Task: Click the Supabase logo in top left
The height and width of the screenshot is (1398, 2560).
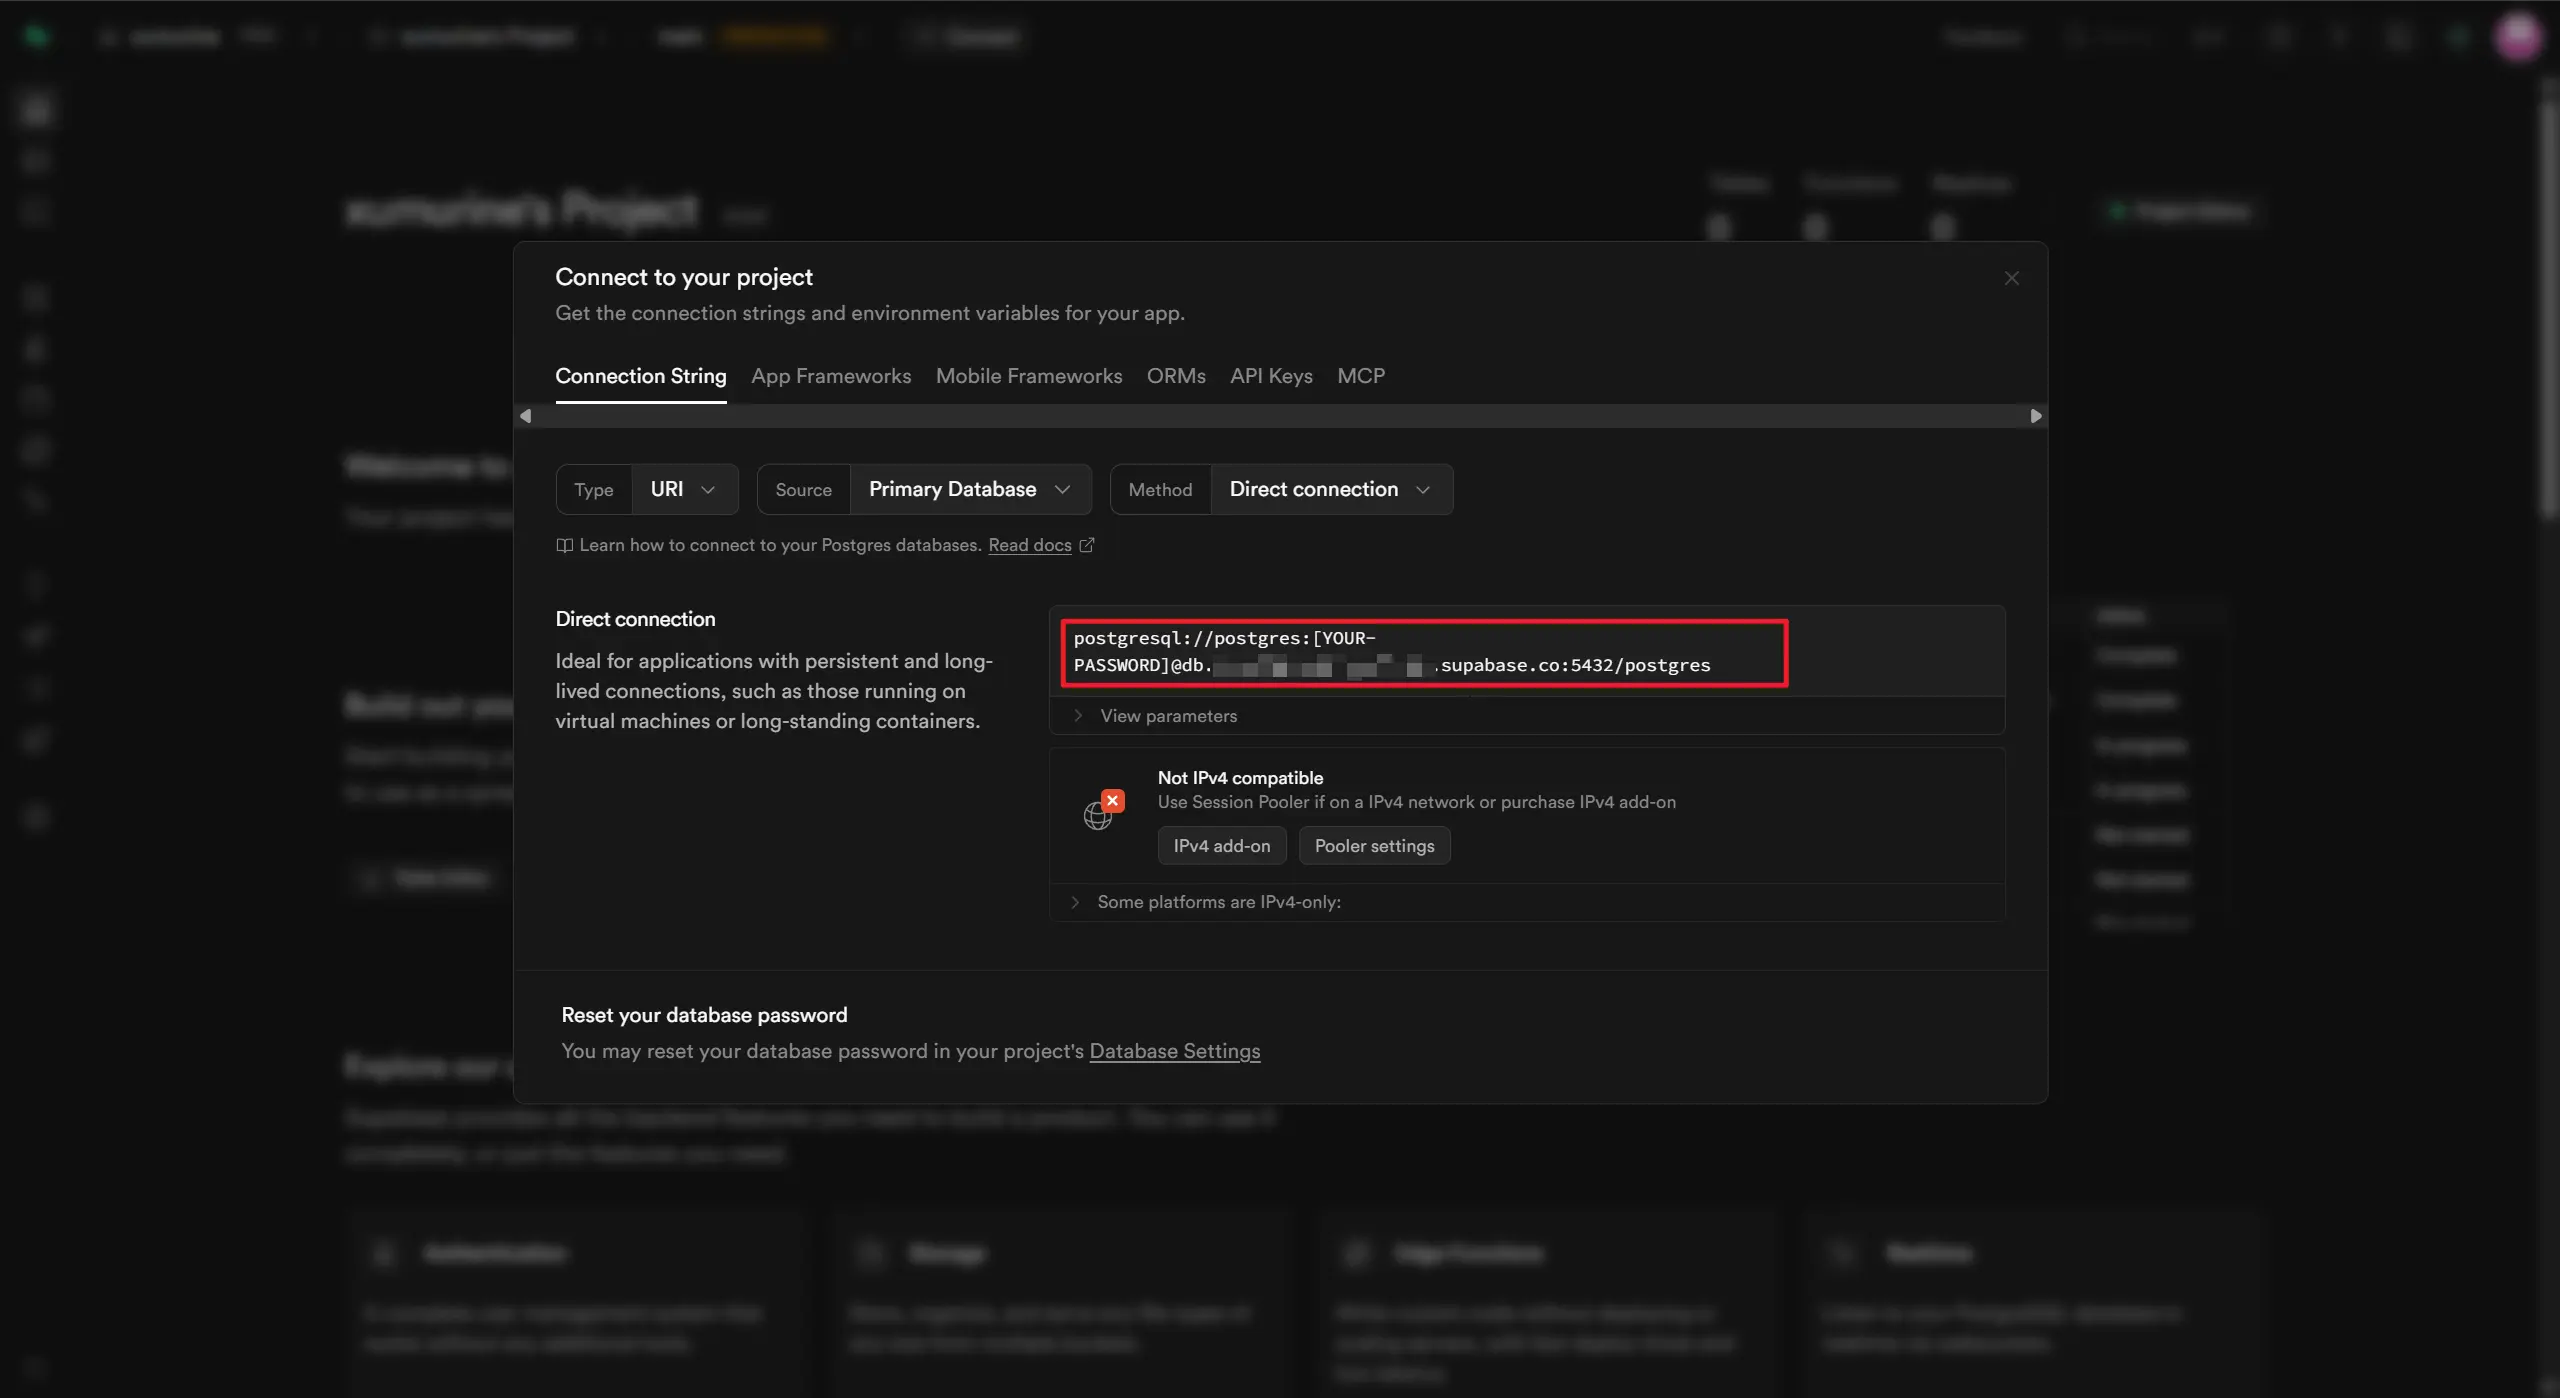Action: tap(36, 37)
